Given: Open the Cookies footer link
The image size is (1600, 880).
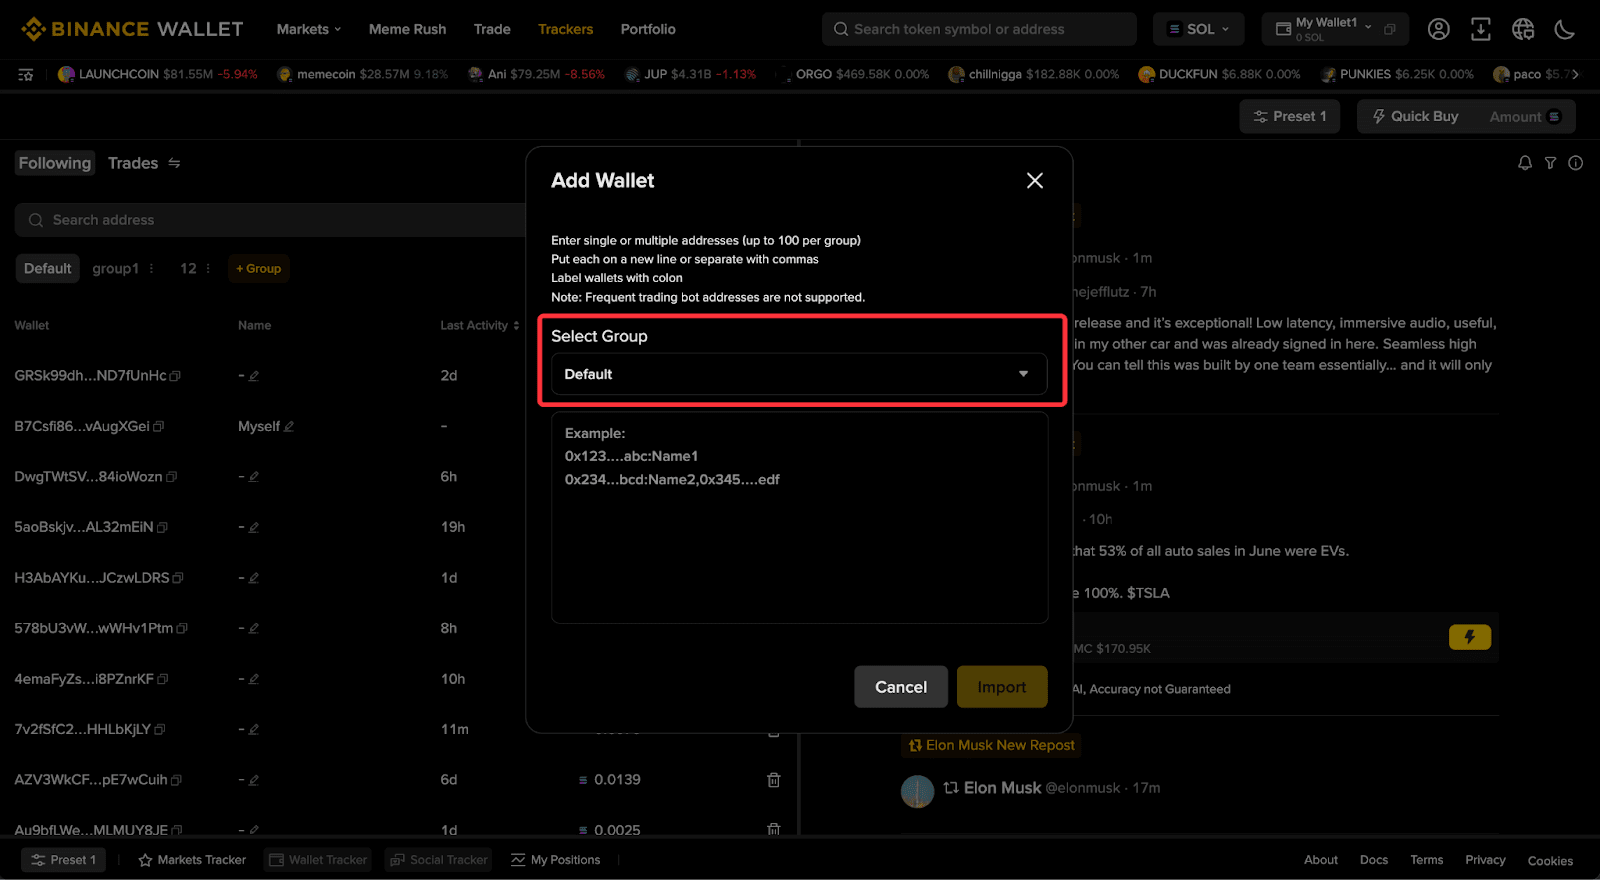Looking at the screenshot, I should click(x=1550, y=861).
